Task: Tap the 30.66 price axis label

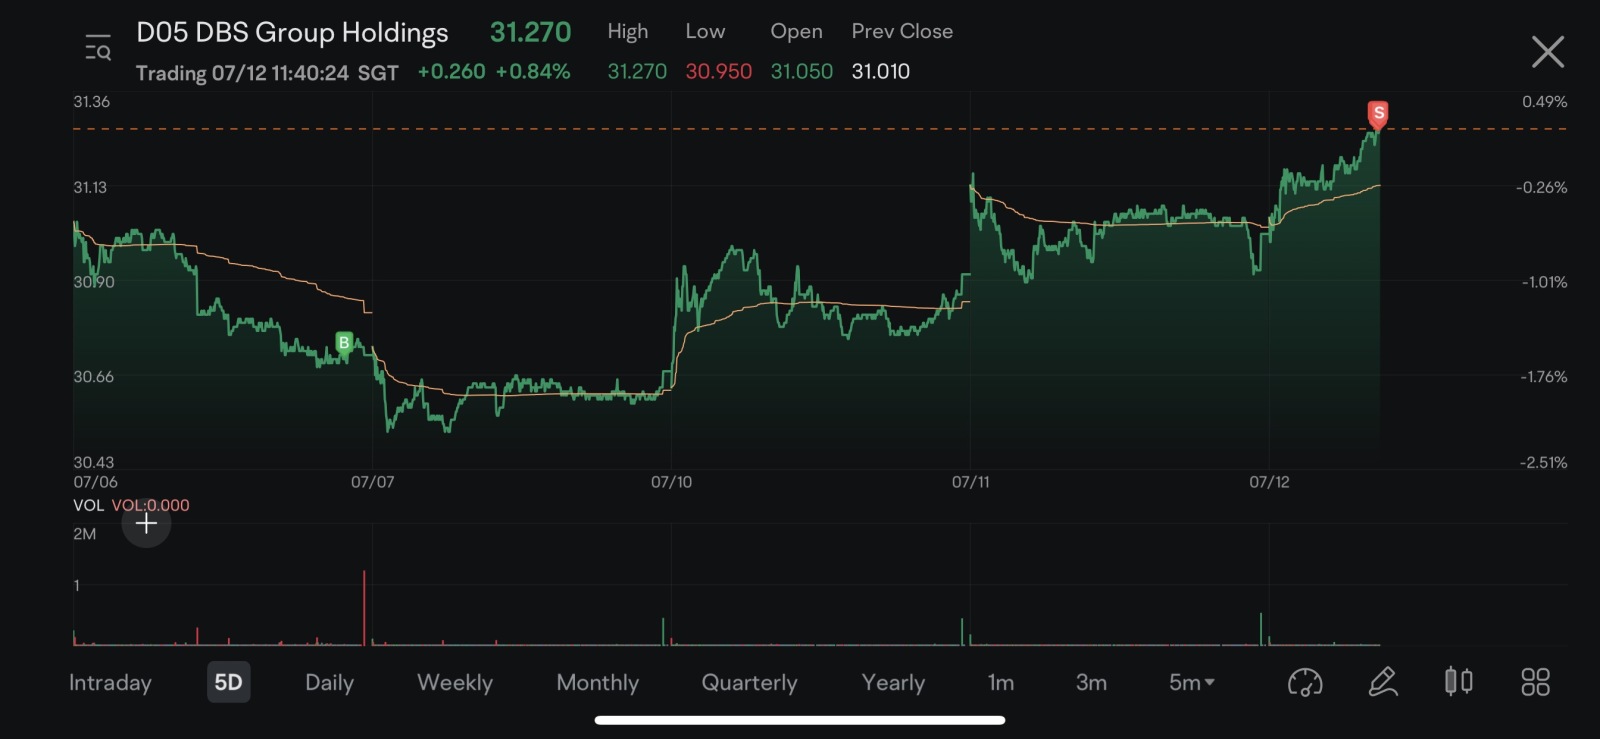Action: (93, 377)
